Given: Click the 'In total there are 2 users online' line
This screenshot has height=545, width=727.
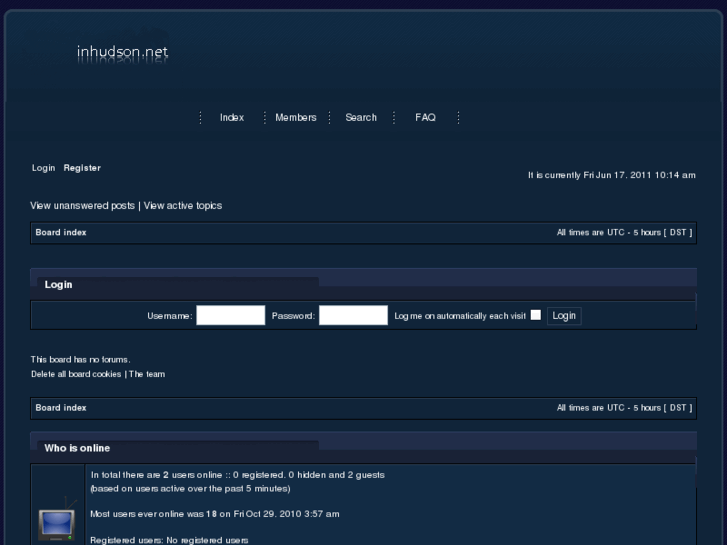Looking at the screenshot, I should (x=237, y=475).
